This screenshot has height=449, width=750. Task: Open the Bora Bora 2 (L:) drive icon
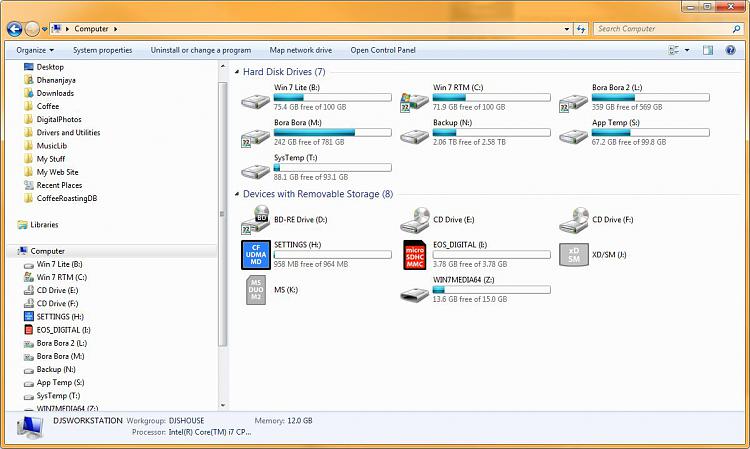573,102
